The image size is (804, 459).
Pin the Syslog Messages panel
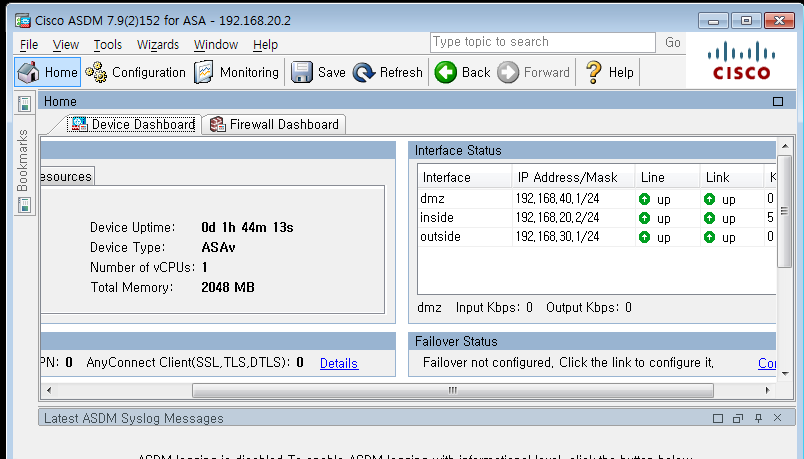pyautogui.click(x=758, y=418)
